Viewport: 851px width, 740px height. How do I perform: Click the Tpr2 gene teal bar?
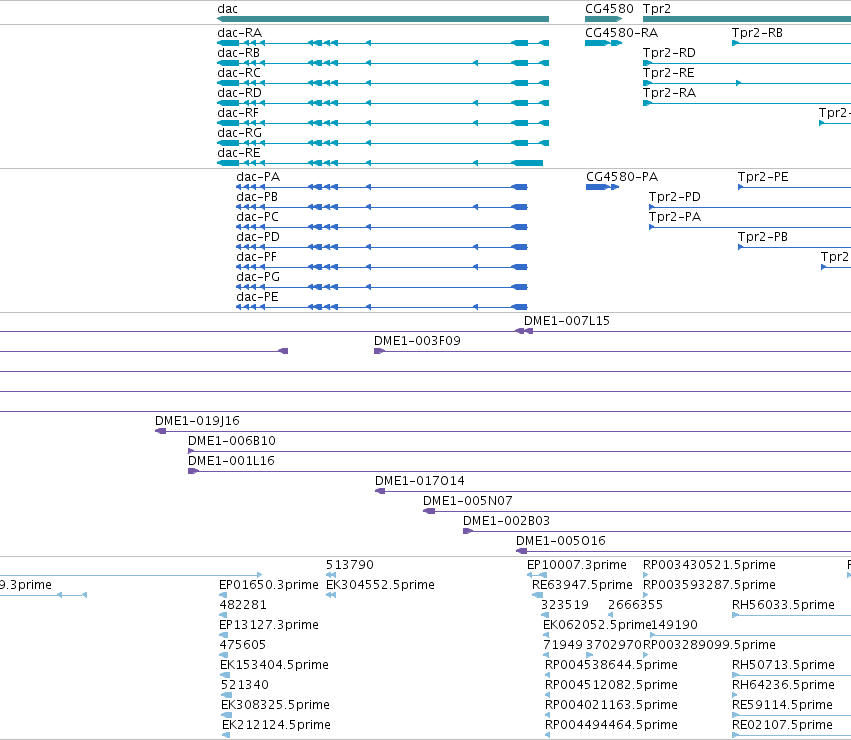click(747, 19)
